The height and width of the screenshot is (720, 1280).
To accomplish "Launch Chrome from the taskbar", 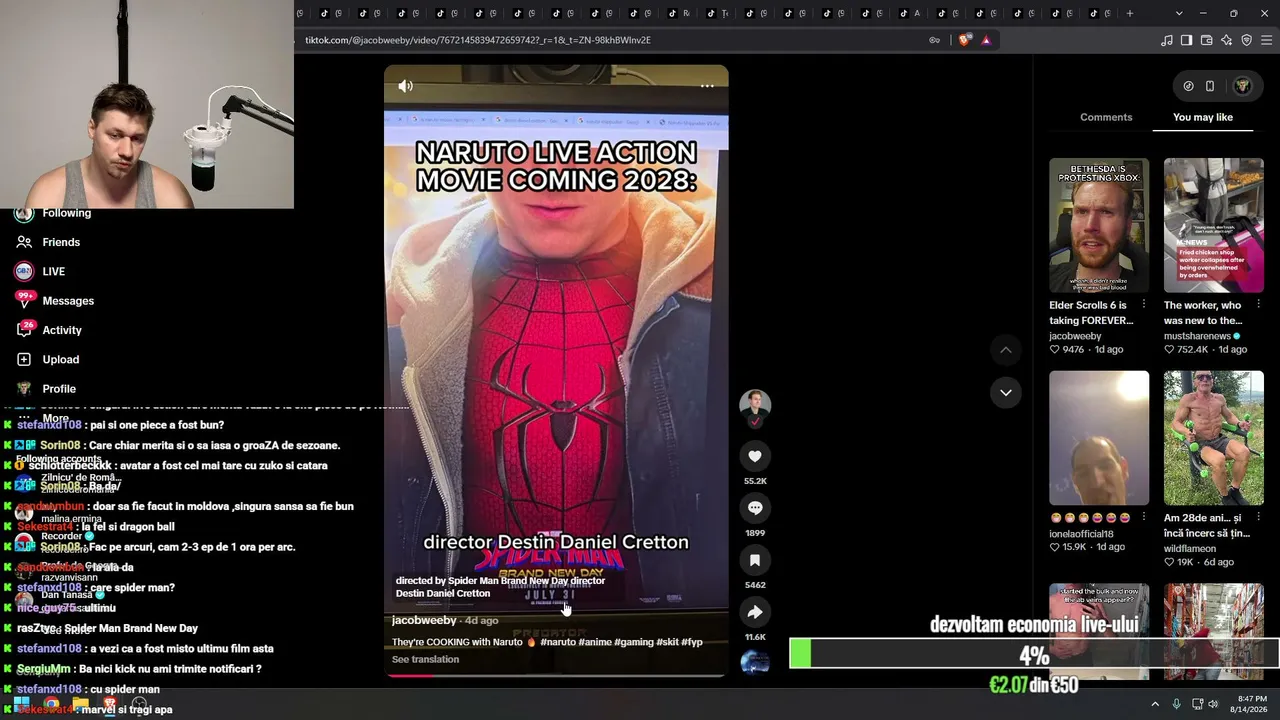I will tap(51, 703).
